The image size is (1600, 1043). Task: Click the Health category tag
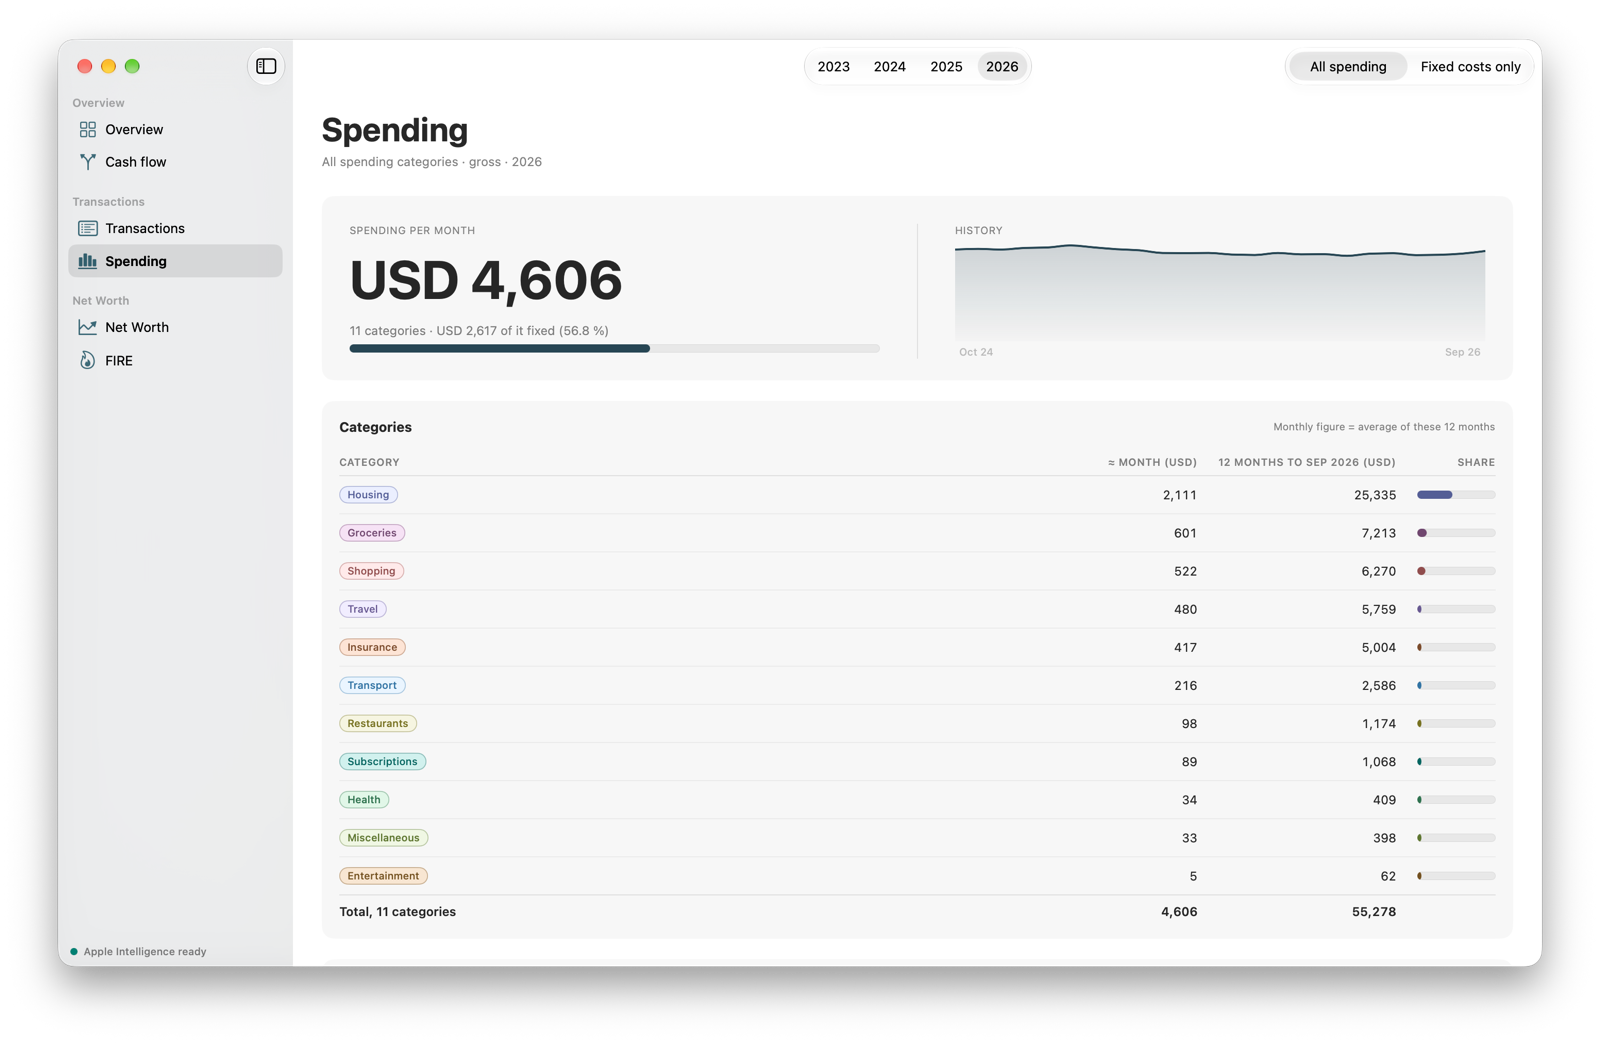[x=364, y=799]
